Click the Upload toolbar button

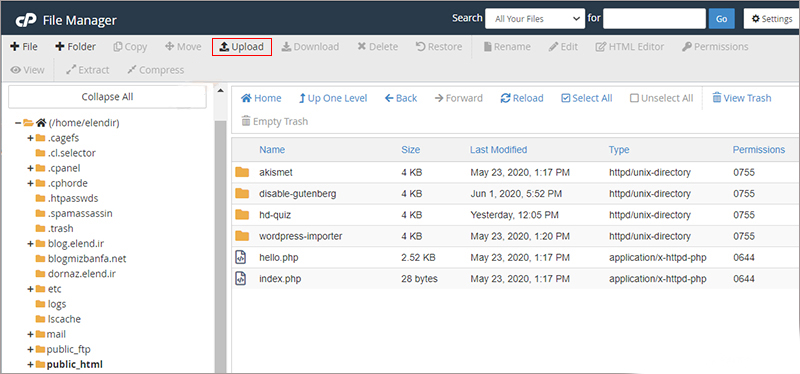(241, 47)
